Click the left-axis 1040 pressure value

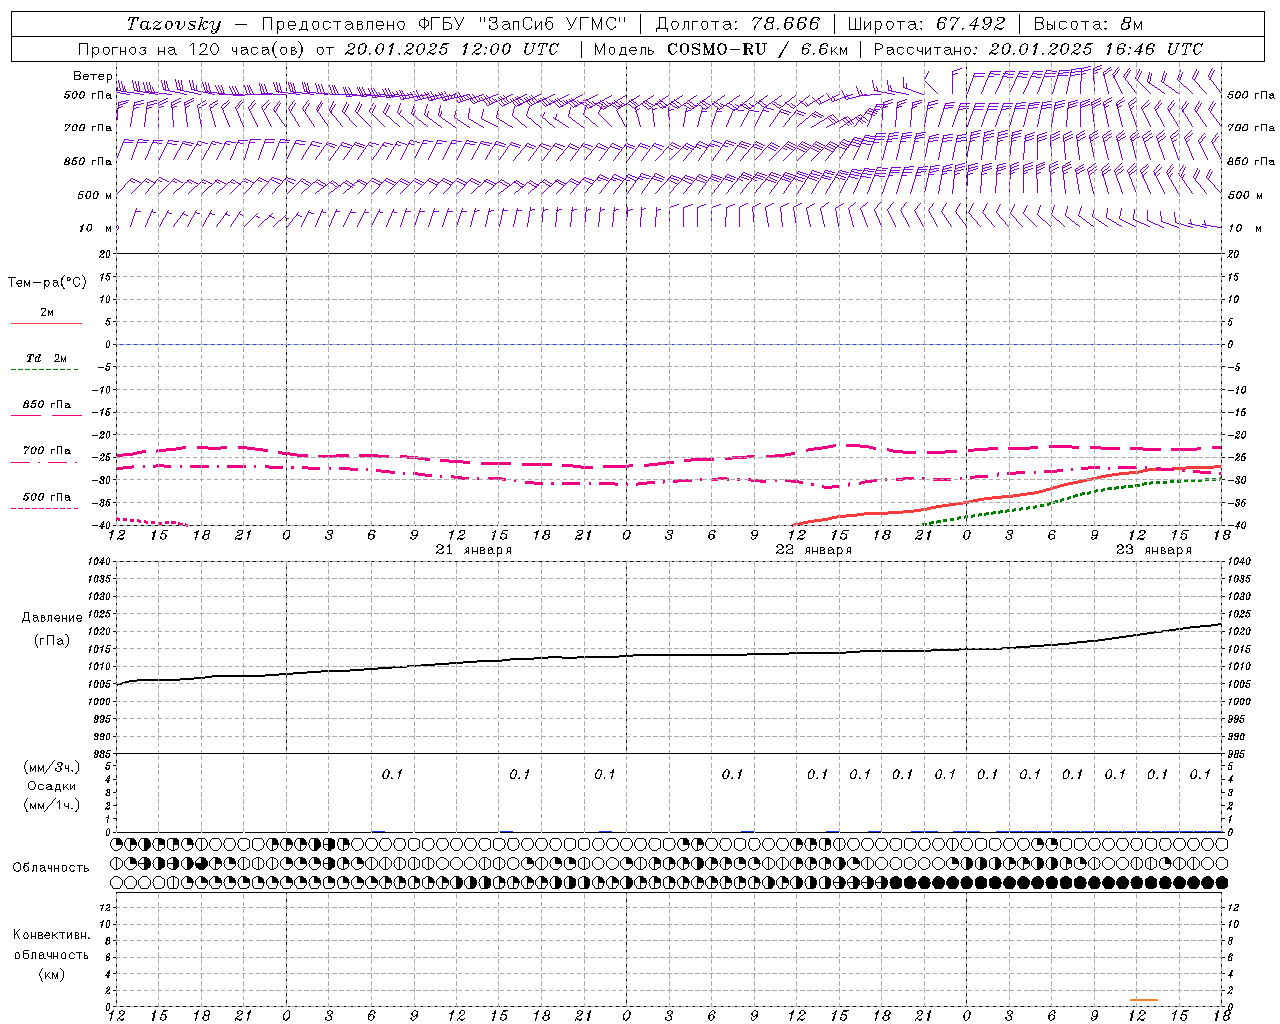[x=98, y=561]
